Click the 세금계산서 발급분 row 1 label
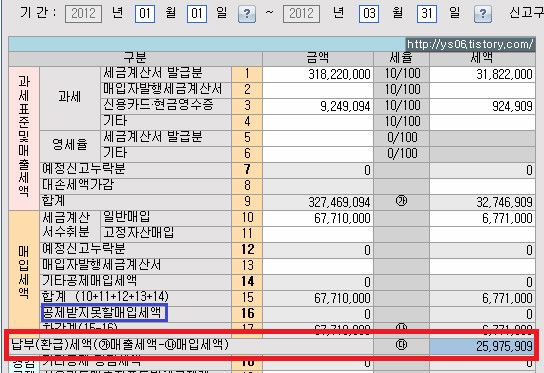Screen dimensions: 544x373 [153, 73]
